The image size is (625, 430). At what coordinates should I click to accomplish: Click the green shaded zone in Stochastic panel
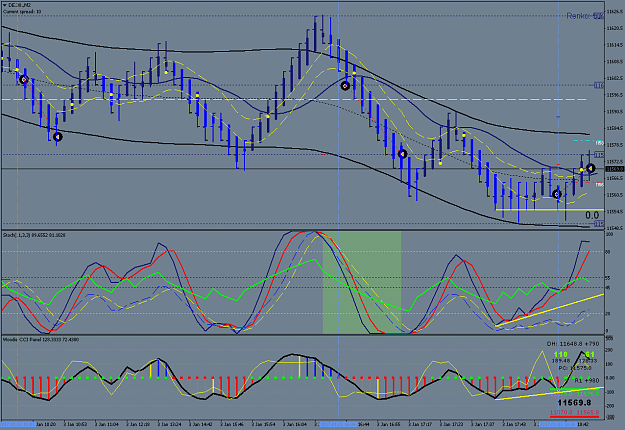tap(362, 283)
